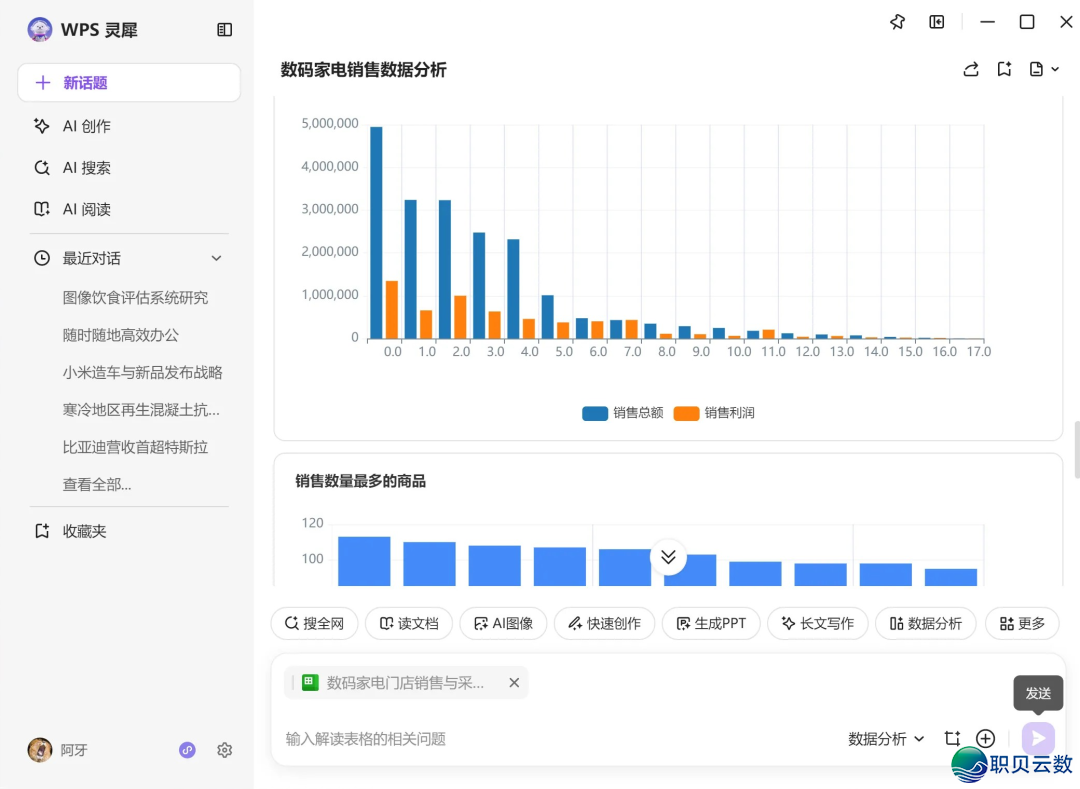Collapse the left sidebar panel
The height and width of the screenshot is (789, 1080).
pos(224,30)
